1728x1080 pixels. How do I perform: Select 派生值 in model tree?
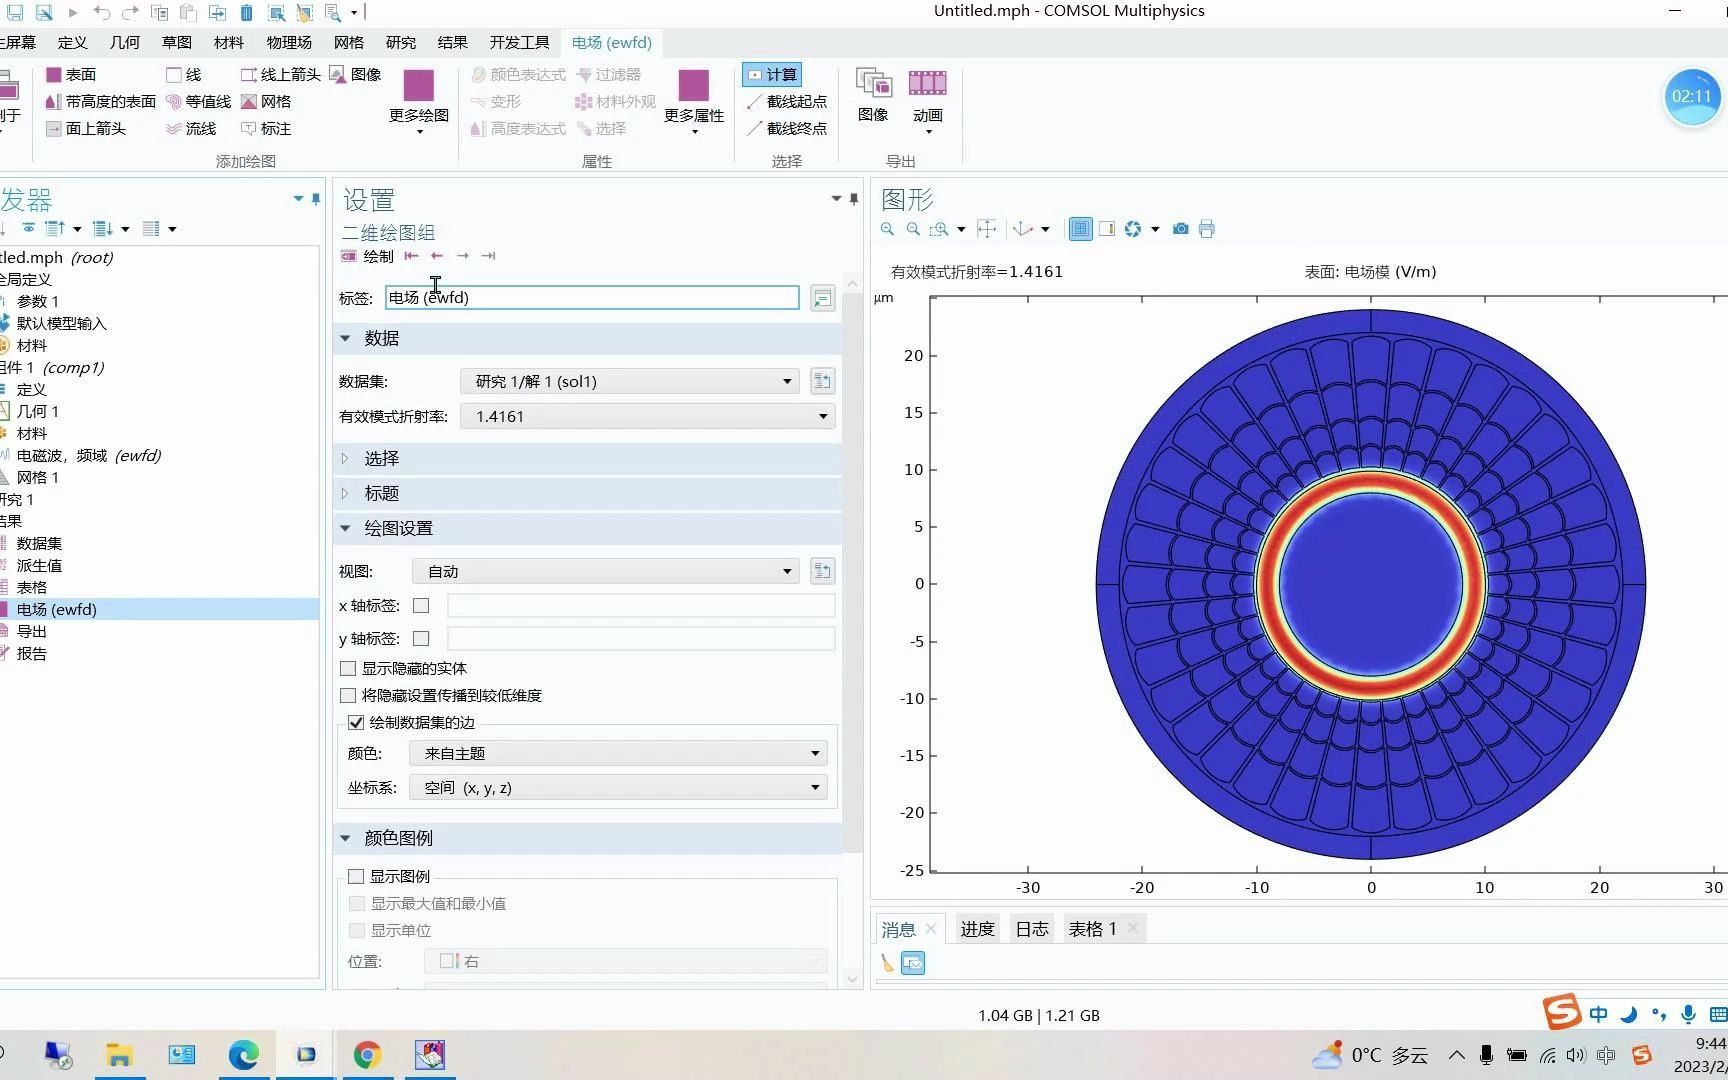(39, 566)
